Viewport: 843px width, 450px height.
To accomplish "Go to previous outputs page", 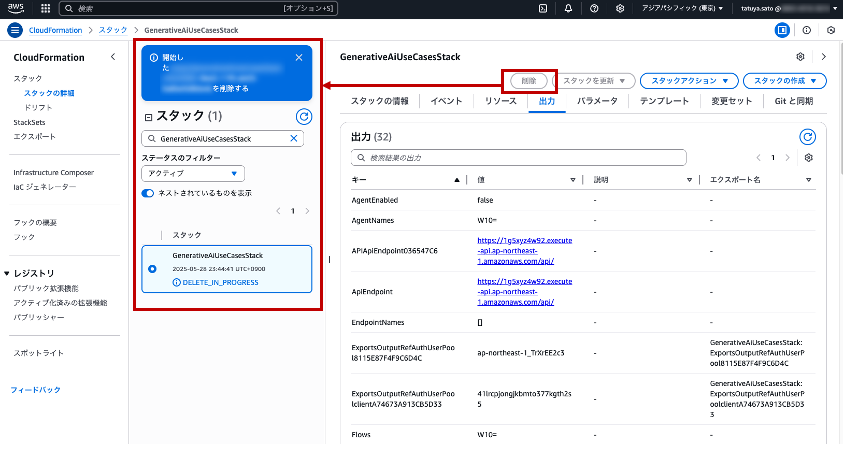I will point(759,158).
